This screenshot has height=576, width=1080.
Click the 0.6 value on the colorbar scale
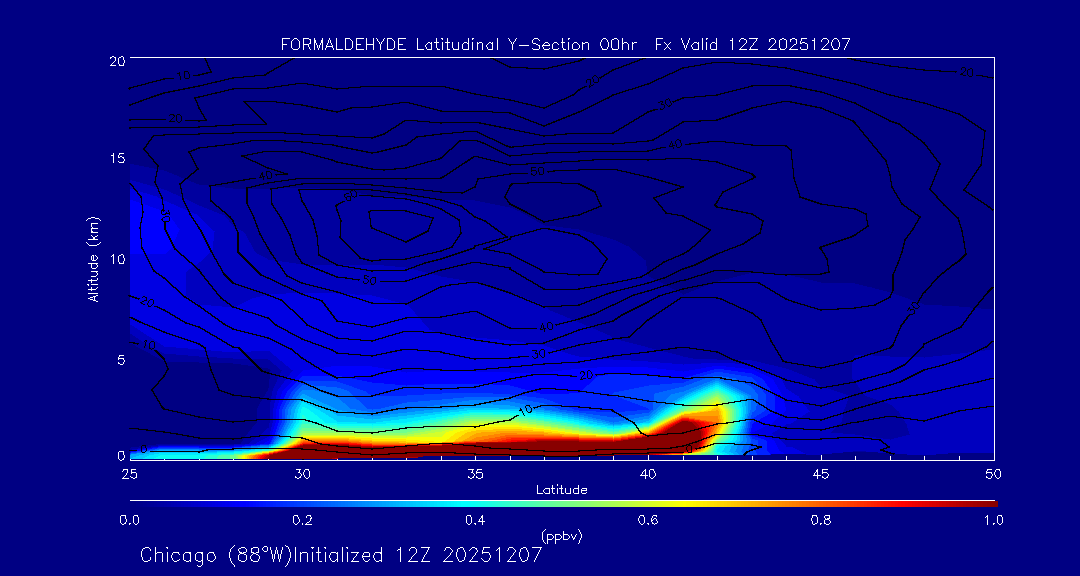coord(648,520)
